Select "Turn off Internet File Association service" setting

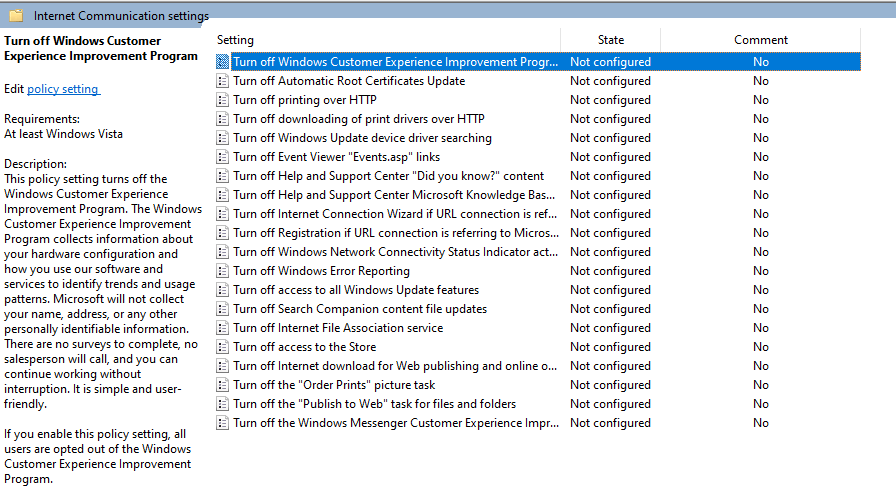338,328
